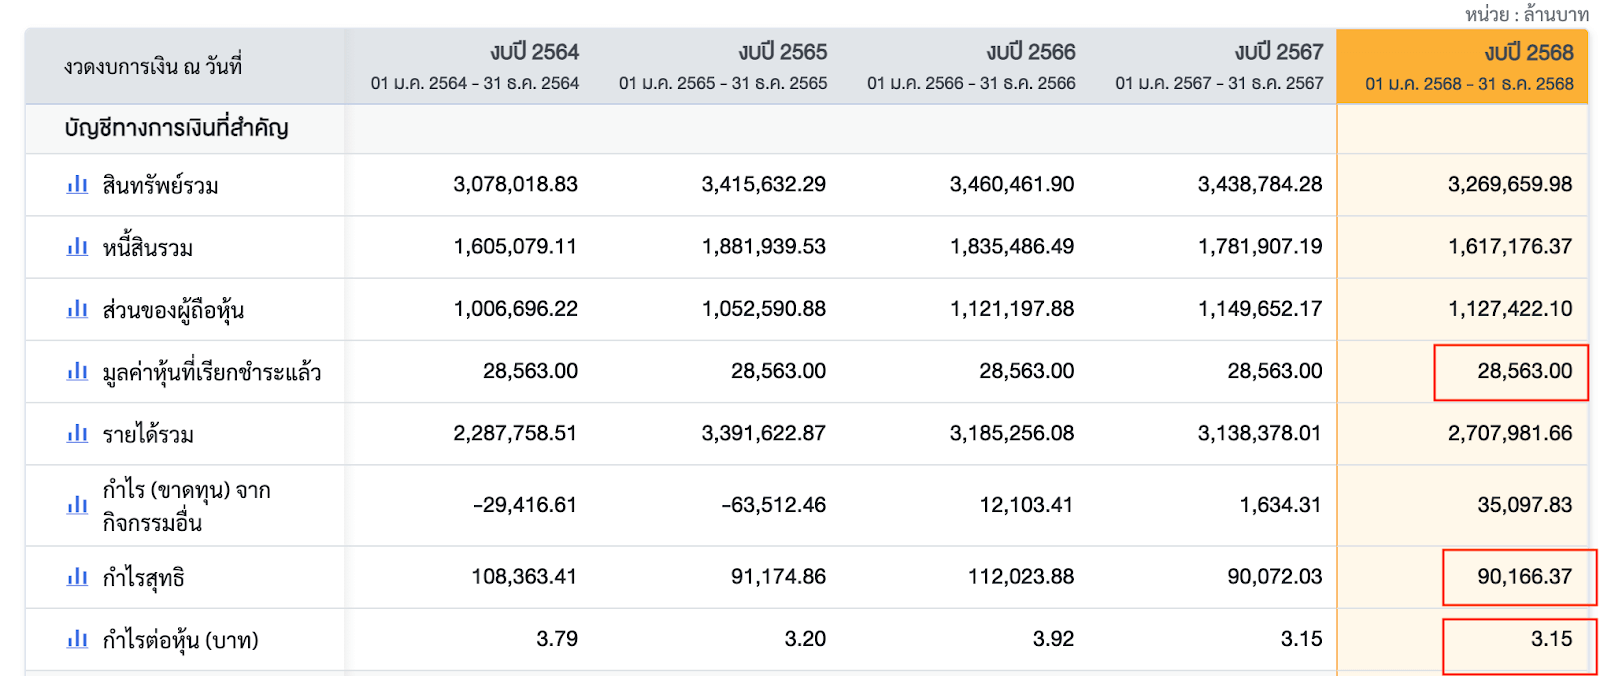1600x676 pixels.
Task: Click the bar chart icon beside กำไรสุทธิ
Action: pos(77,577)
